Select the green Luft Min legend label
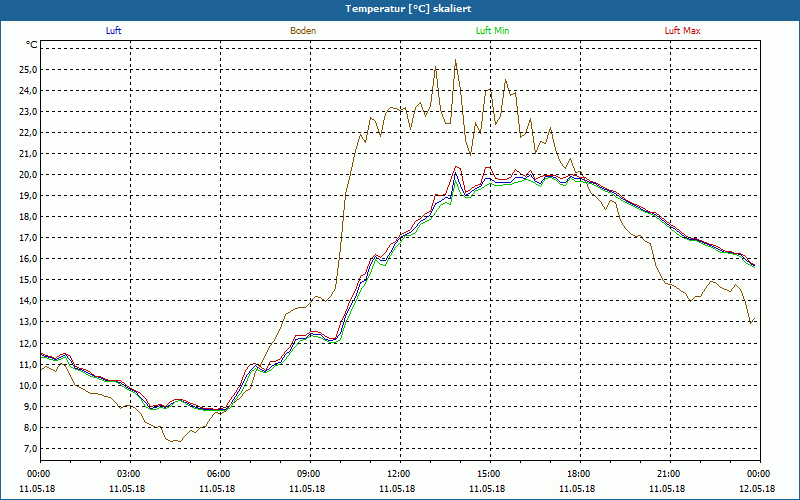800x500 pixels. pos(492,31)
